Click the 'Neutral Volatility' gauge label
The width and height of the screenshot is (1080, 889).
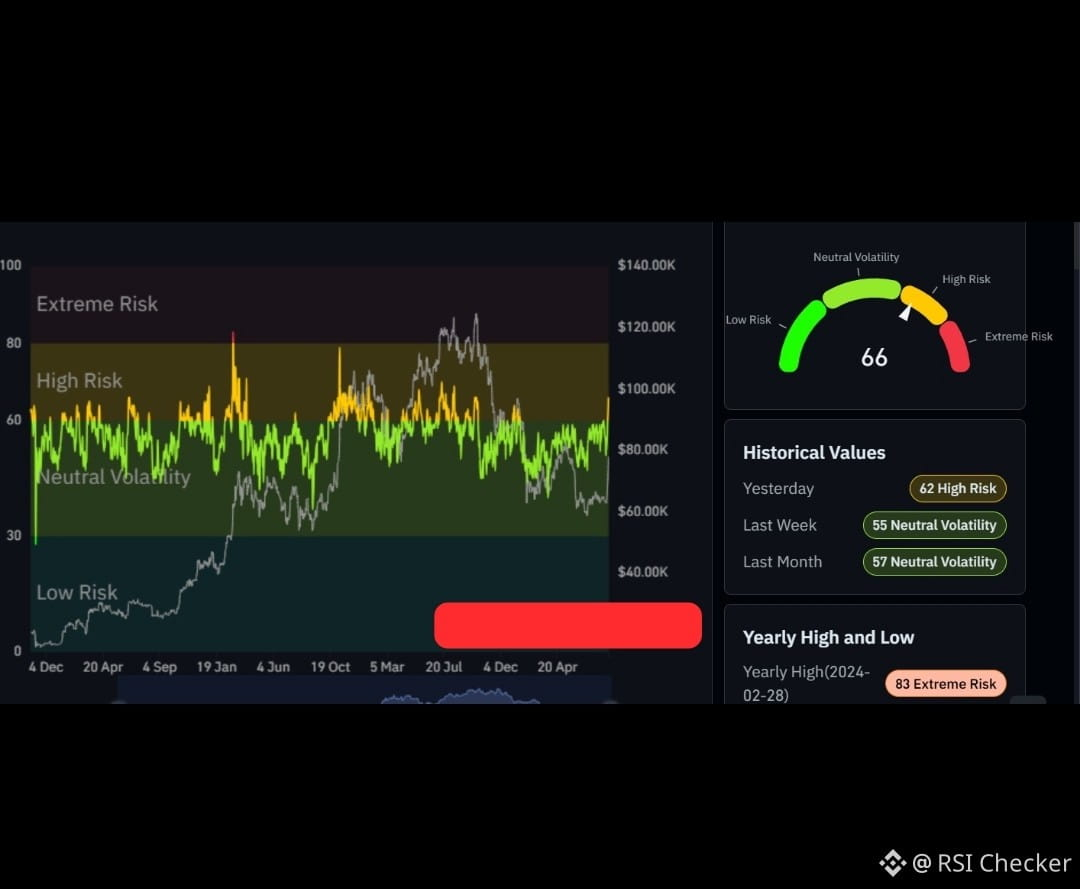point(856,257)
